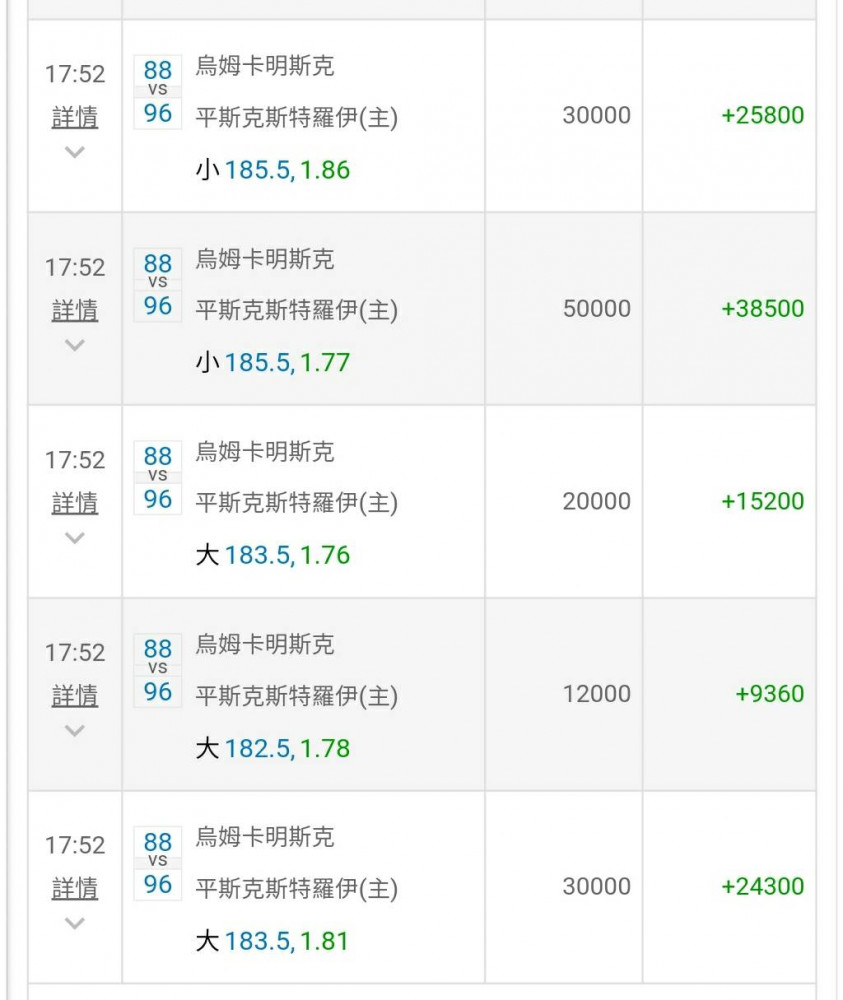843x1000 pixels.
Task: Click team name 烏姆卡明斯克 in 大 183.5, 1.76 row
Action: pos(265,452)
